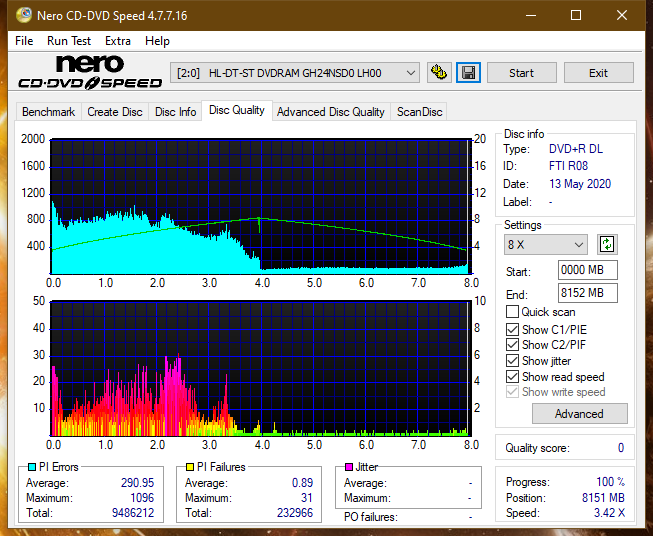The height and width of the screenshot is (536, 653).
Task: Click the upper PI Errors graph
Action: click(x=261, y=207)
